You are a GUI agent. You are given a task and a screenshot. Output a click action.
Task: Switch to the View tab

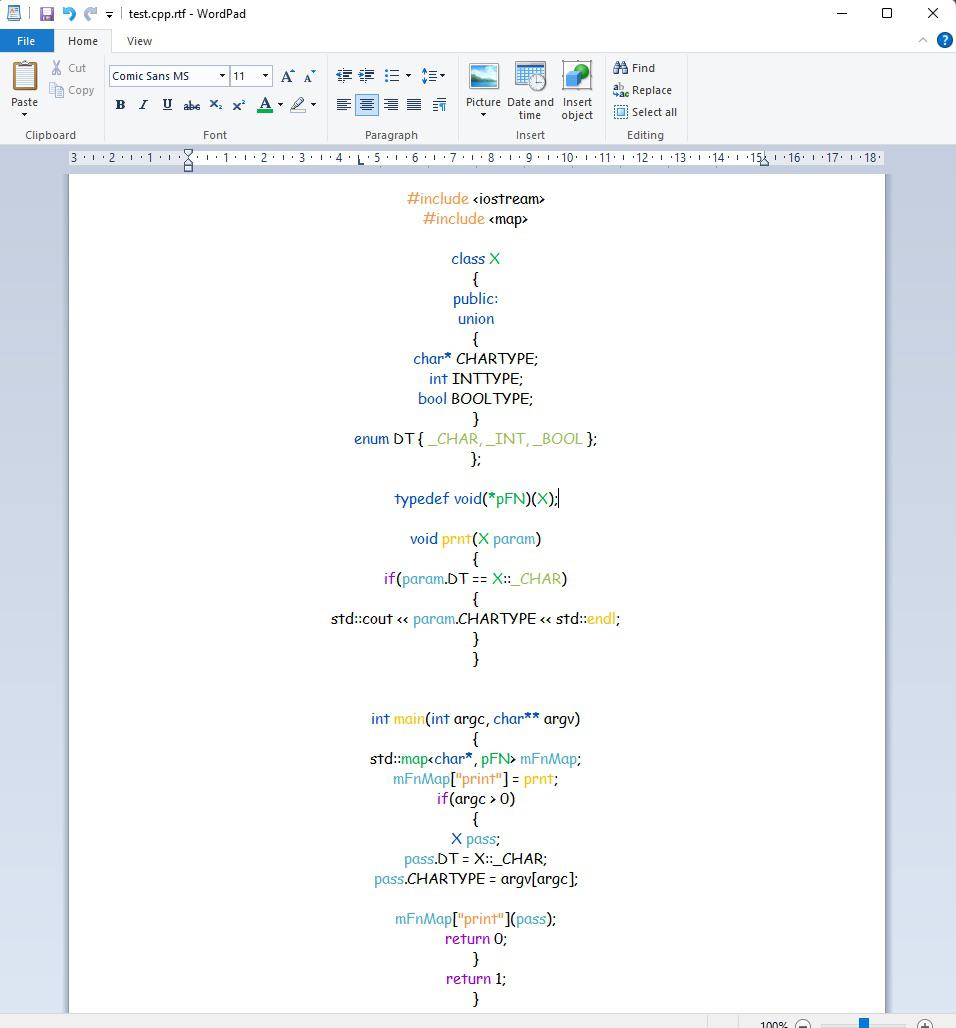pos(139,41)
